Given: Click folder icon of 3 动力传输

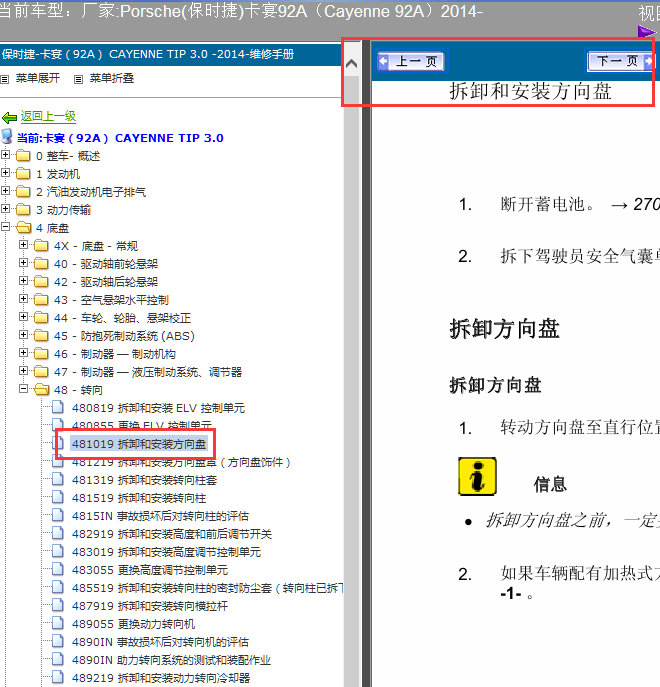Looking at the screenshot, I should point(23,209).
